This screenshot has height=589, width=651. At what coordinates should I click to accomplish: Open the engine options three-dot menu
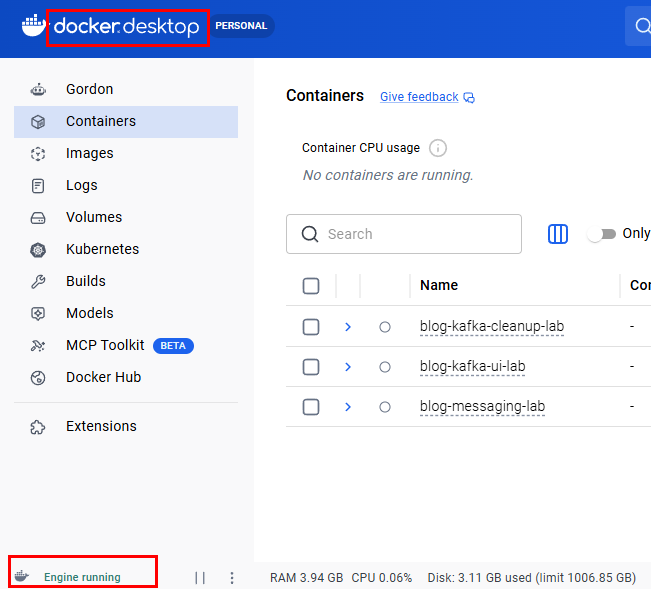point(232,577)
